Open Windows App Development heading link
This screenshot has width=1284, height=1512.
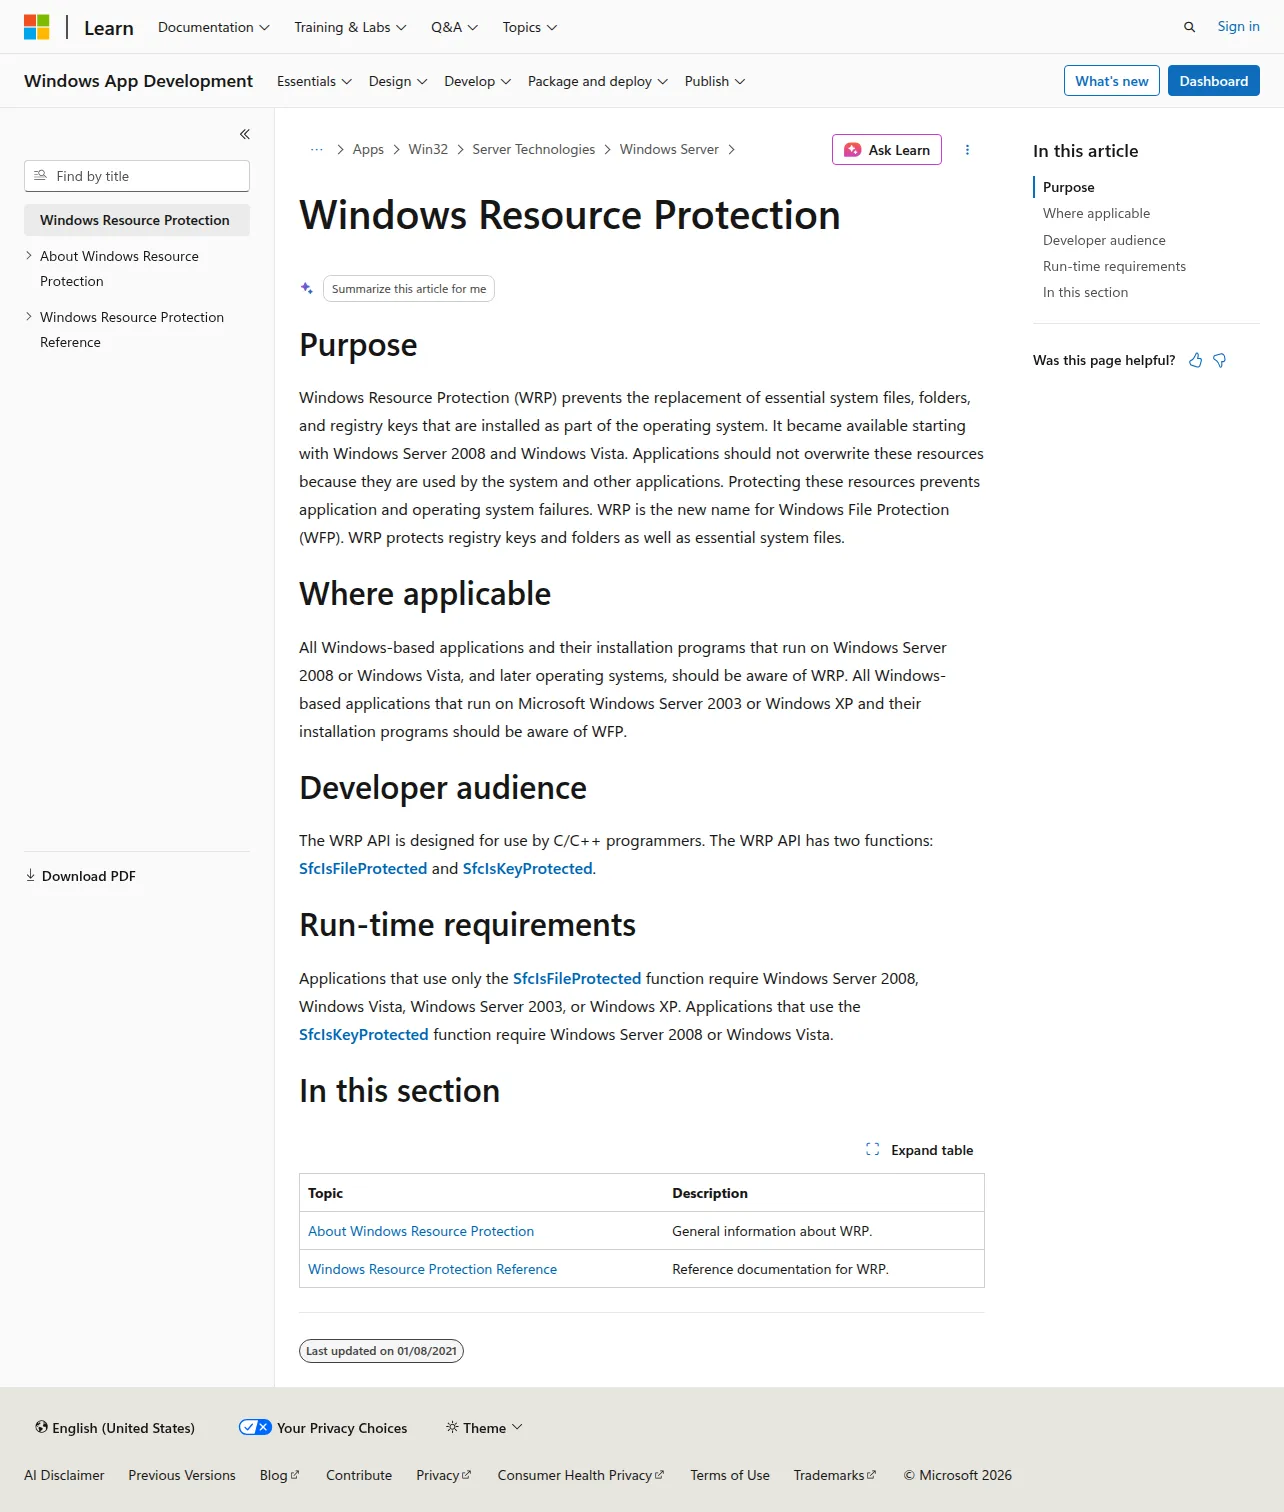pyautogui.click(x=138, y=81)
